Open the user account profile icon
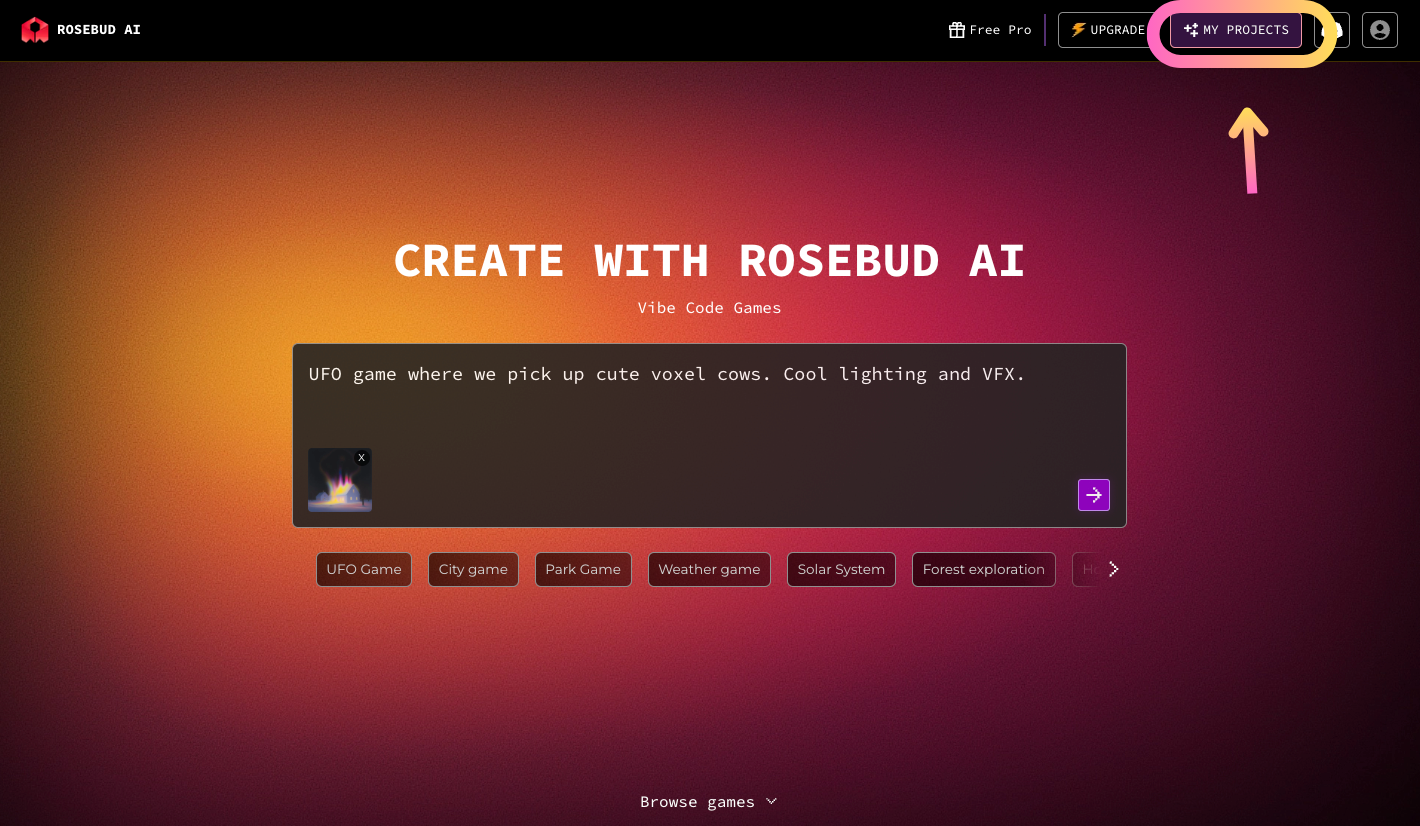This screenshot has width=1420, height=826. point(1380,30)
